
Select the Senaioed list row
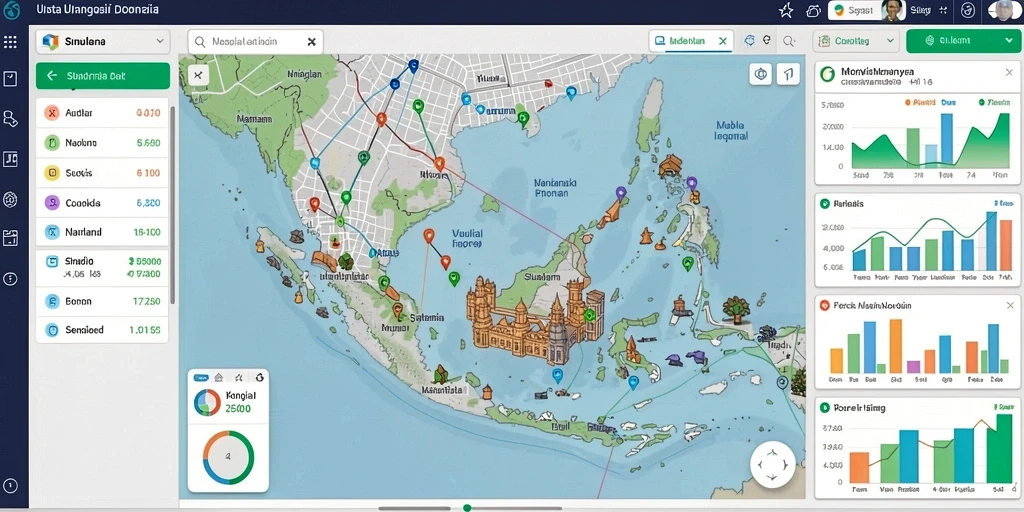103,330
